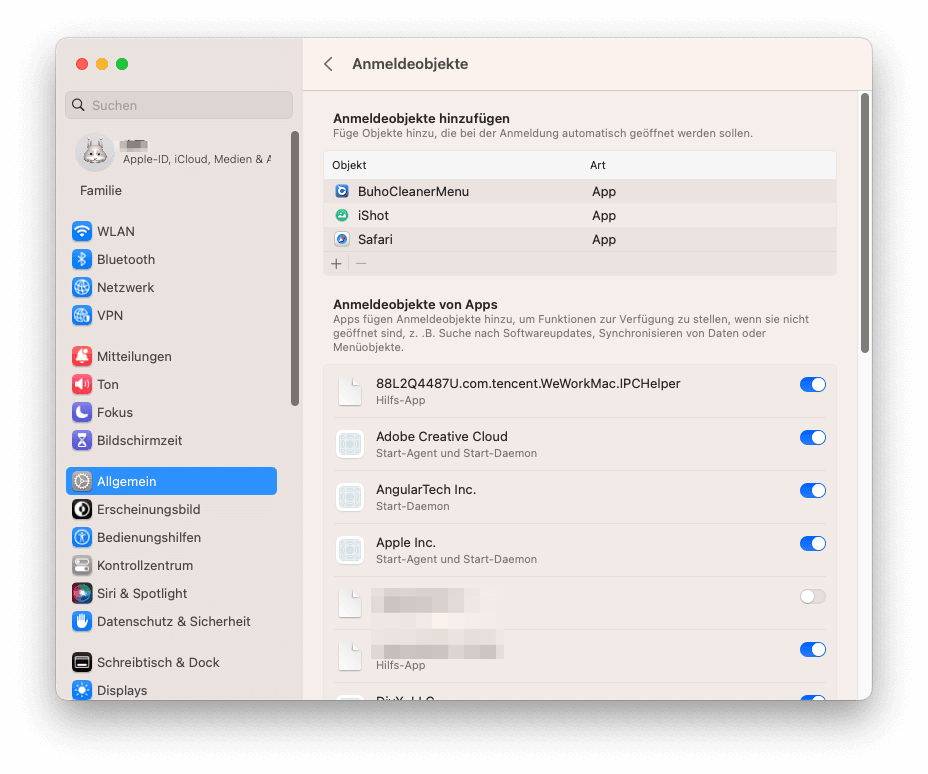Select the iShot row
Image resolution: width=928 pixels, height=774 pixels.
(x=580, y=215)
